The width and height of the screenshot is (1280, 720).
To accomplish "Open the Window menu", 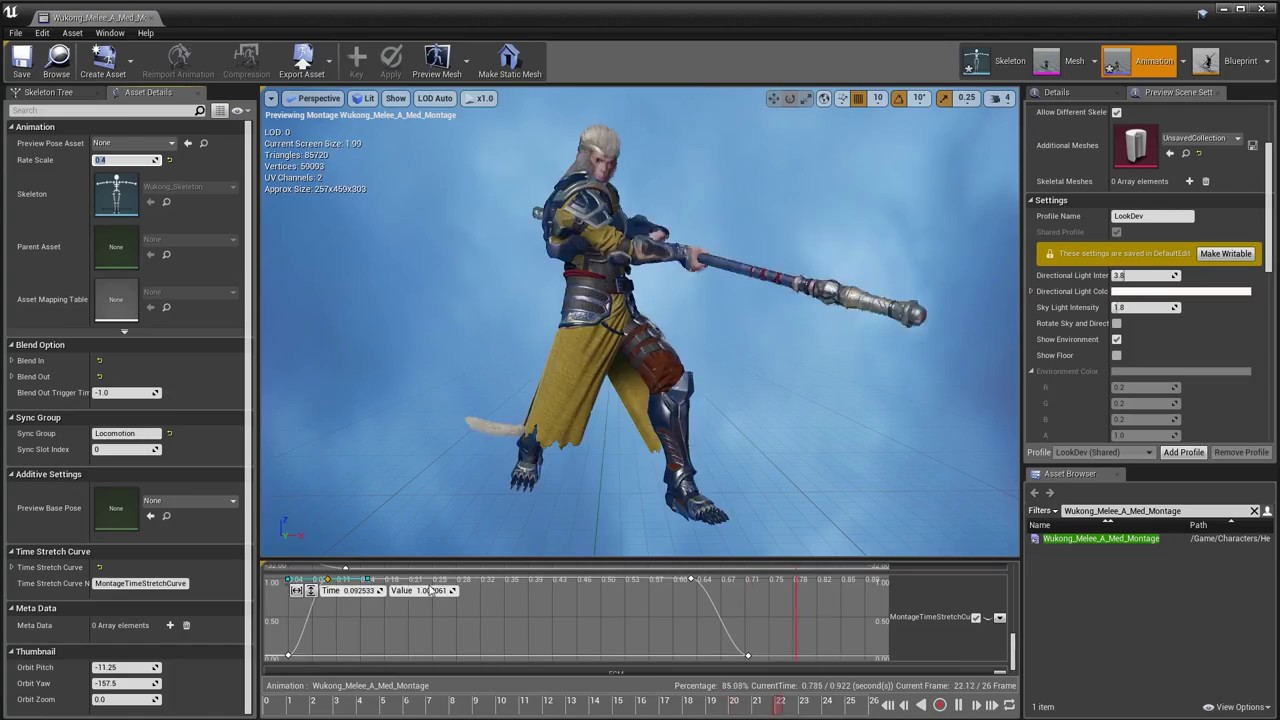I will pos(110,33).
